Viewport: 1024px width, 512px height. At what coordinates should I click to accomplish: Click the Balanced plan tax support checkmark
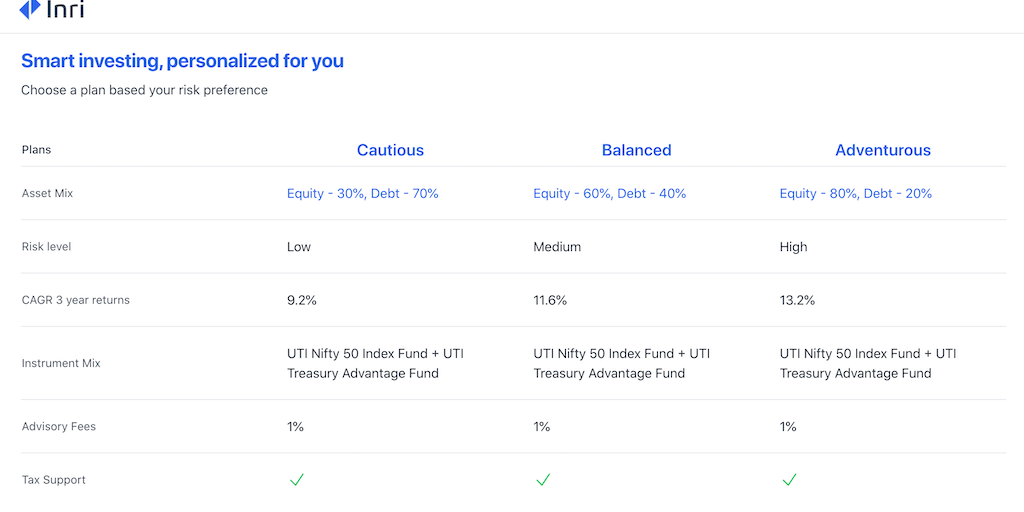click(543, 480)
